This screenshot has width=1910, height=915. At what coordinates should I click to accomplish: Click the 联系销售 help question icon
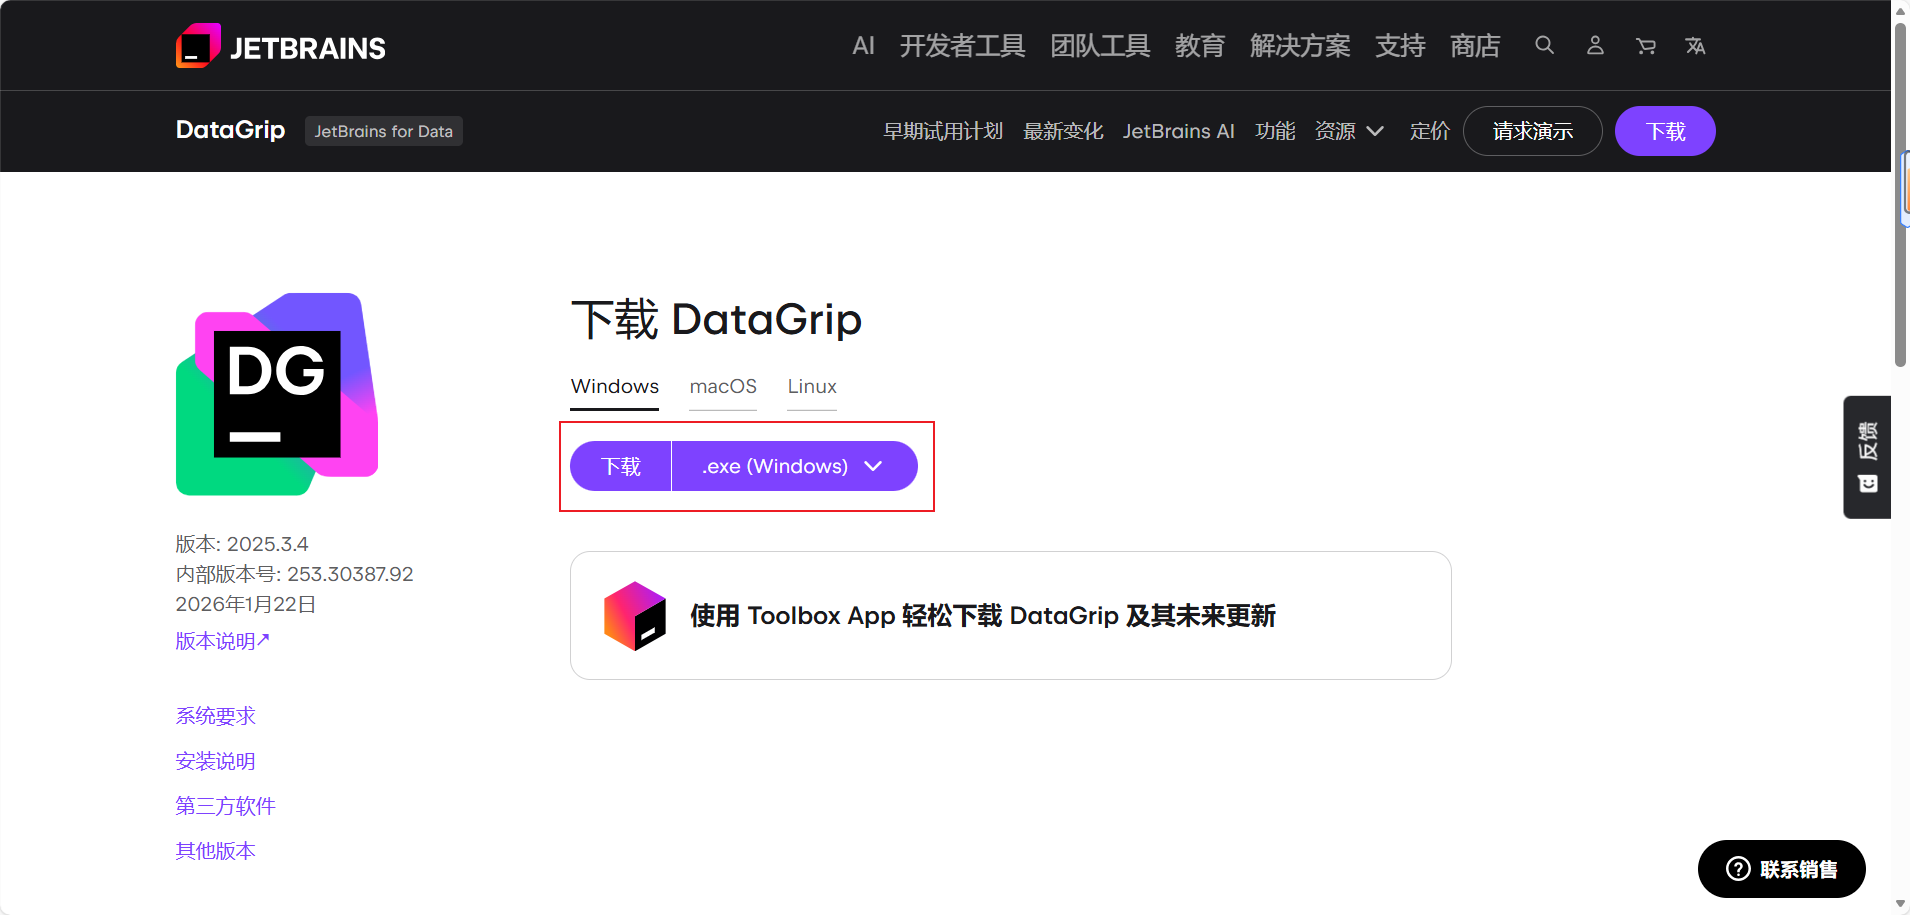pos(1738,869)
